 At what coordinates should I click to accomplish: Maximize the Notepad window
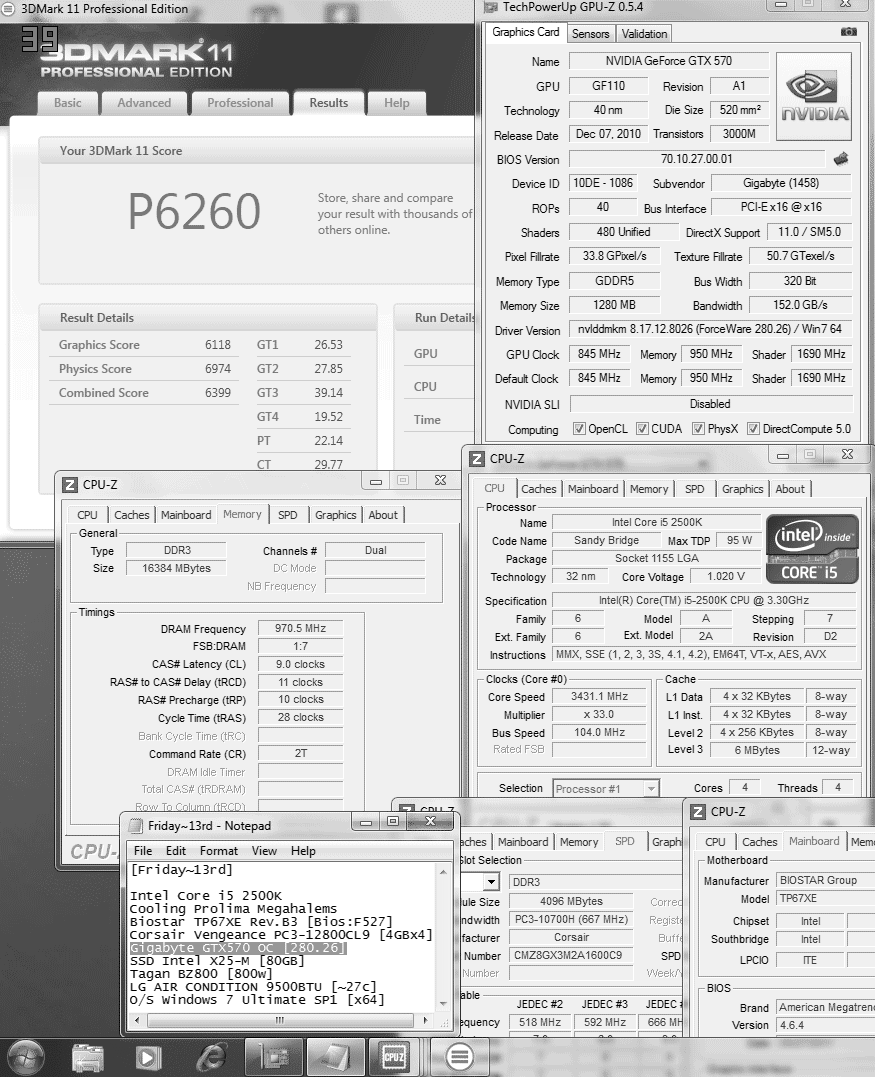392,821
